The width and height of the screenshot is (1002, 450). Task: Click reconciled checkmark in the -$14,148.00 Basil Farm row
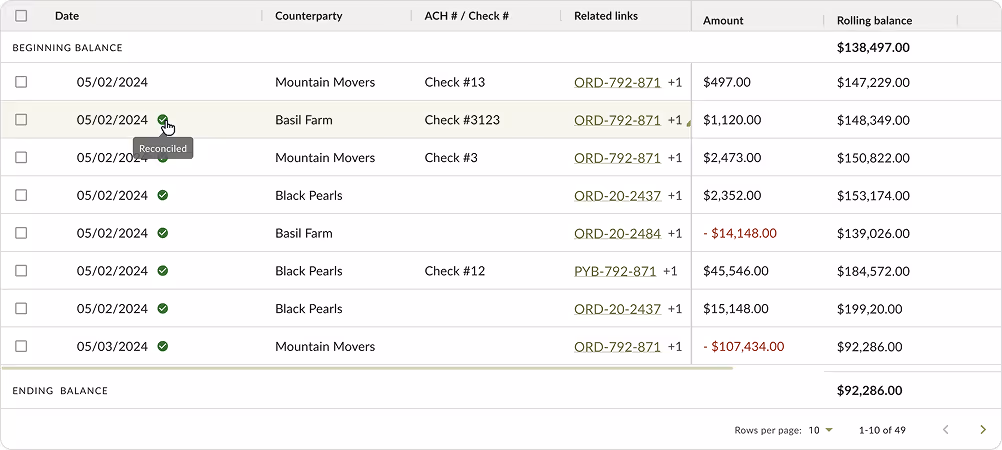pyautogui.click(x=163, y=233)
